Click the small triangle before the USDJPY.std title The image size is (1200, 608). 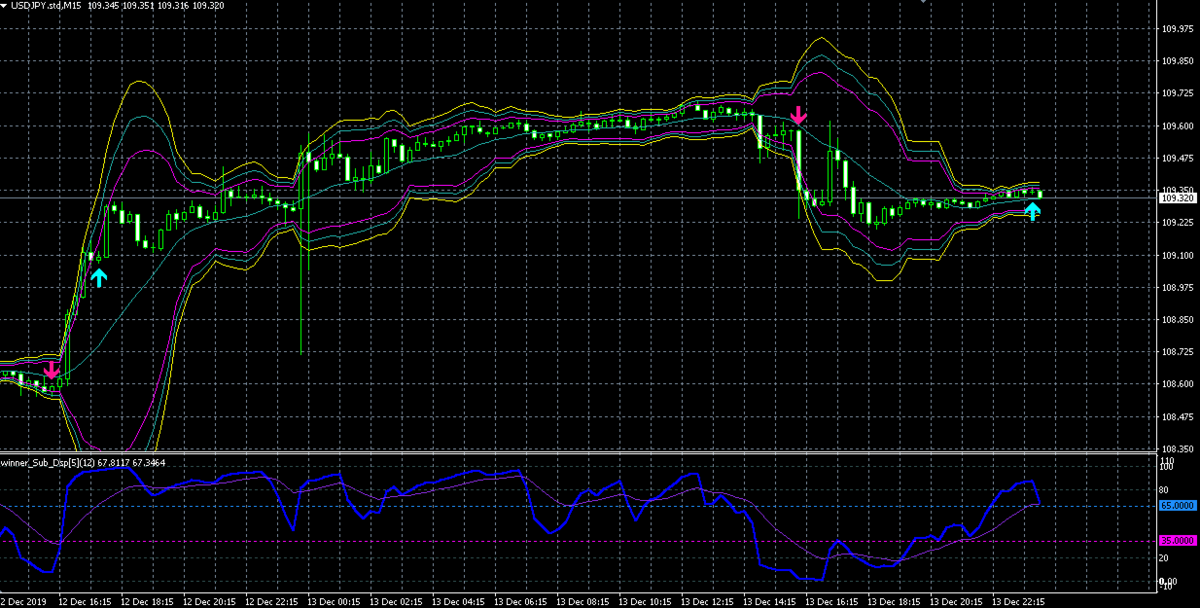5,7
